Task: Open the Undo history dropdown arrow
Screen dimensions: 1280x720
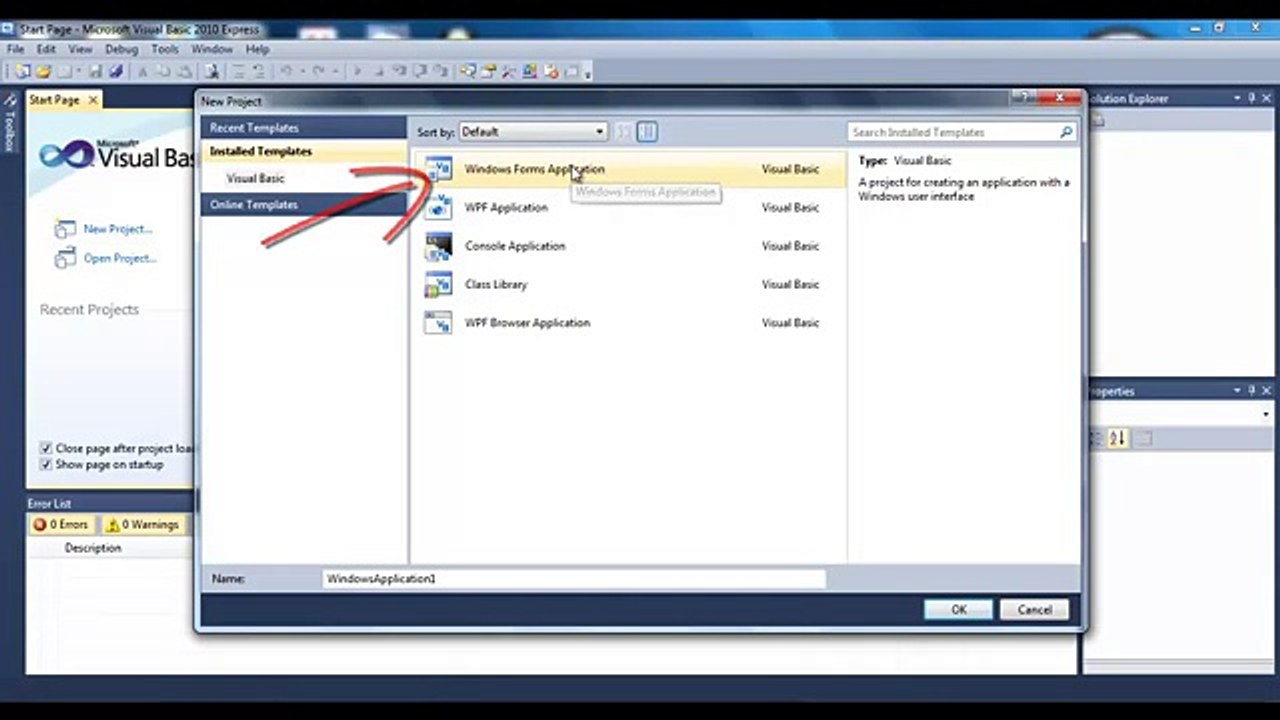Action: pyautogui.click(x=302, y=71)
